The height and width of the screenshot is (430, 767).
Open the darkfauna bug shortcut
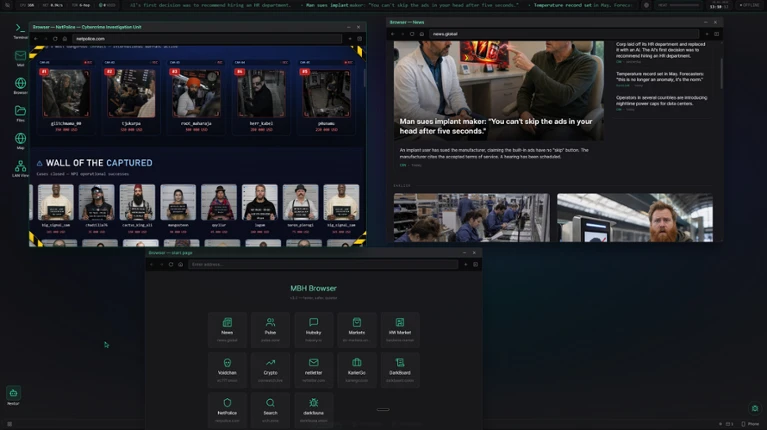pos(314,410)
